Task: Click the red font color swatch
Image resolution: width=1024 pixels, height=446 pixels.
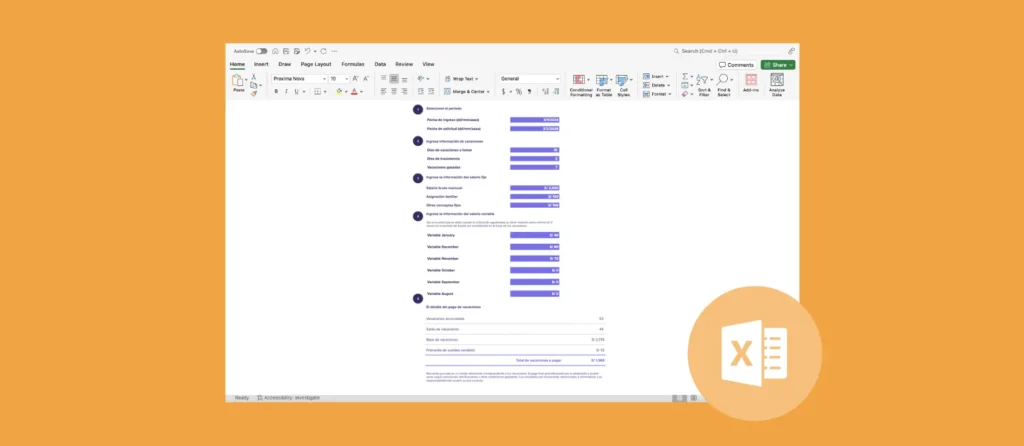Action: pos(354,91)
